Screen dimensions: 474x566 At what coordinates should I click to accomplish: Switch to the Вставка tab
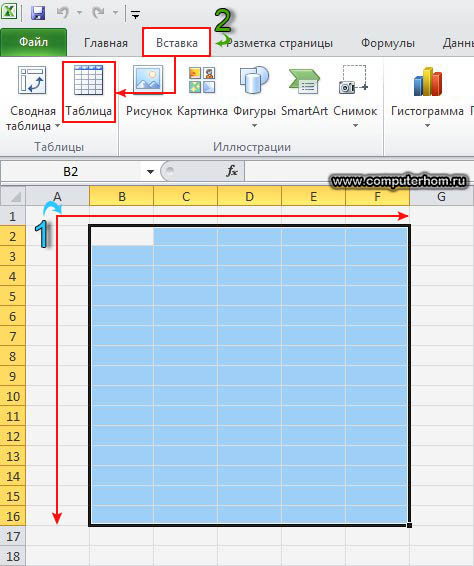(177, 43)
